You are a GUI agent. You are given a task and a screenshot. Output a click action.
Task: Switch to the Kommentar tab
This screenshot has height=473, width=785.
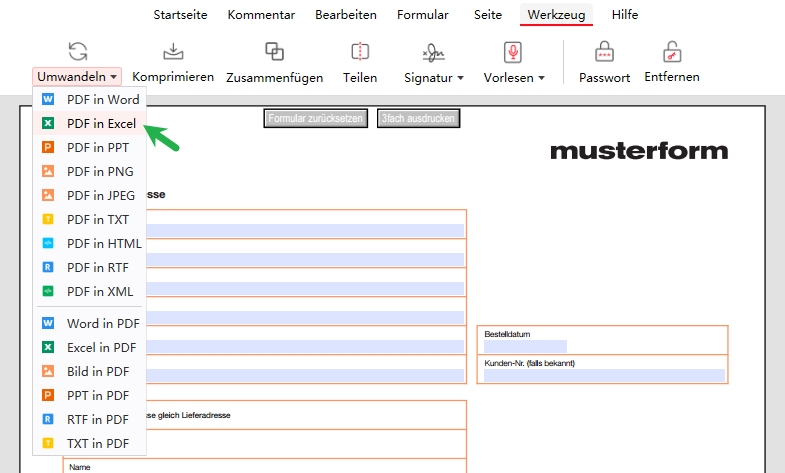pyautogui.click(x=261, y=15)
